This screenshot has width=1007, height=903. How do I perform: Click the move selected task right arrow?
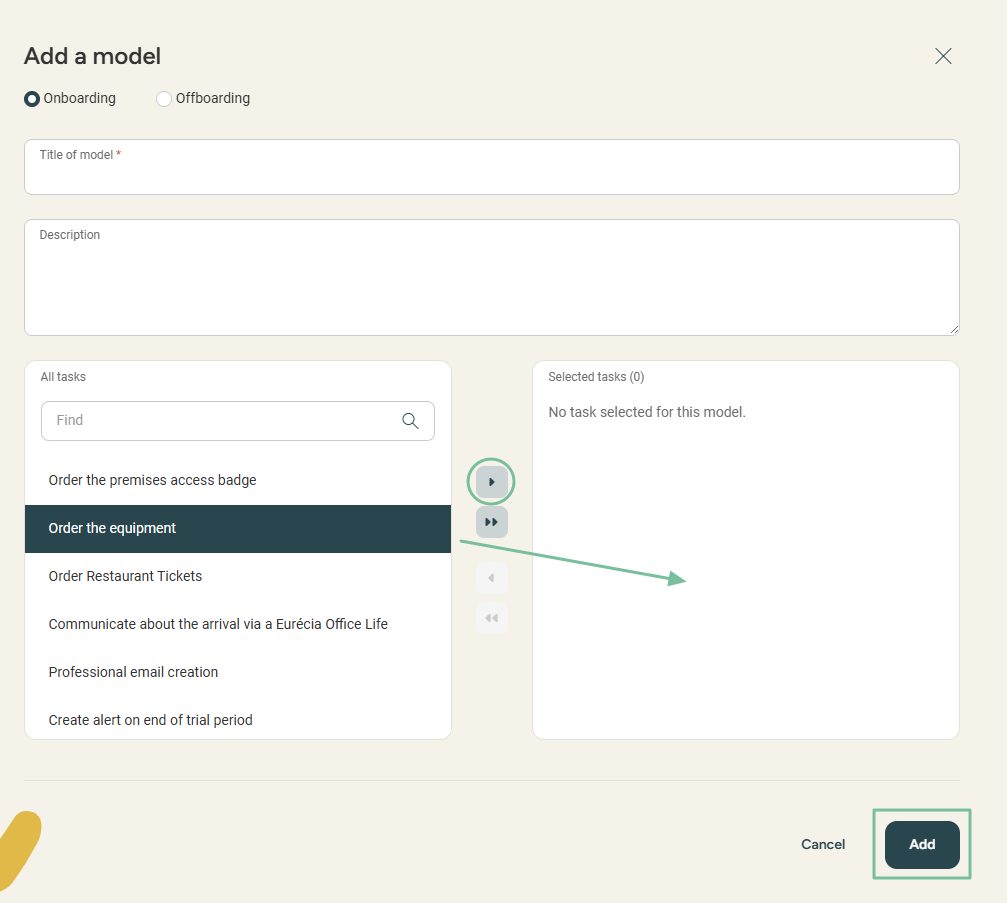tap(491, 482)
